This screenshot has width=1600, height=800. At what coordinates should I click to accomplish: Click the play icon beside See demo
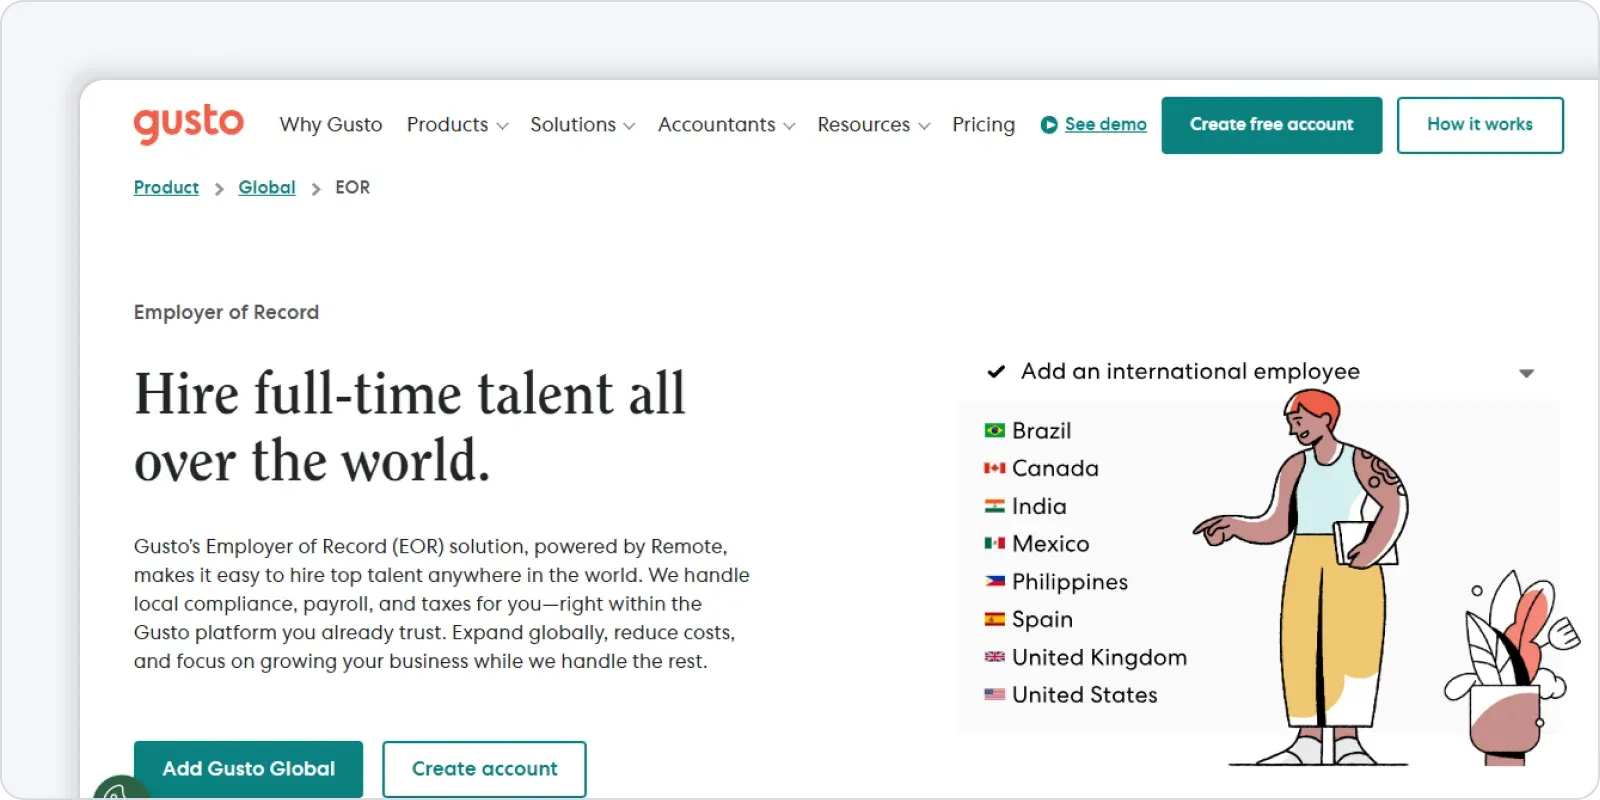1048,125
